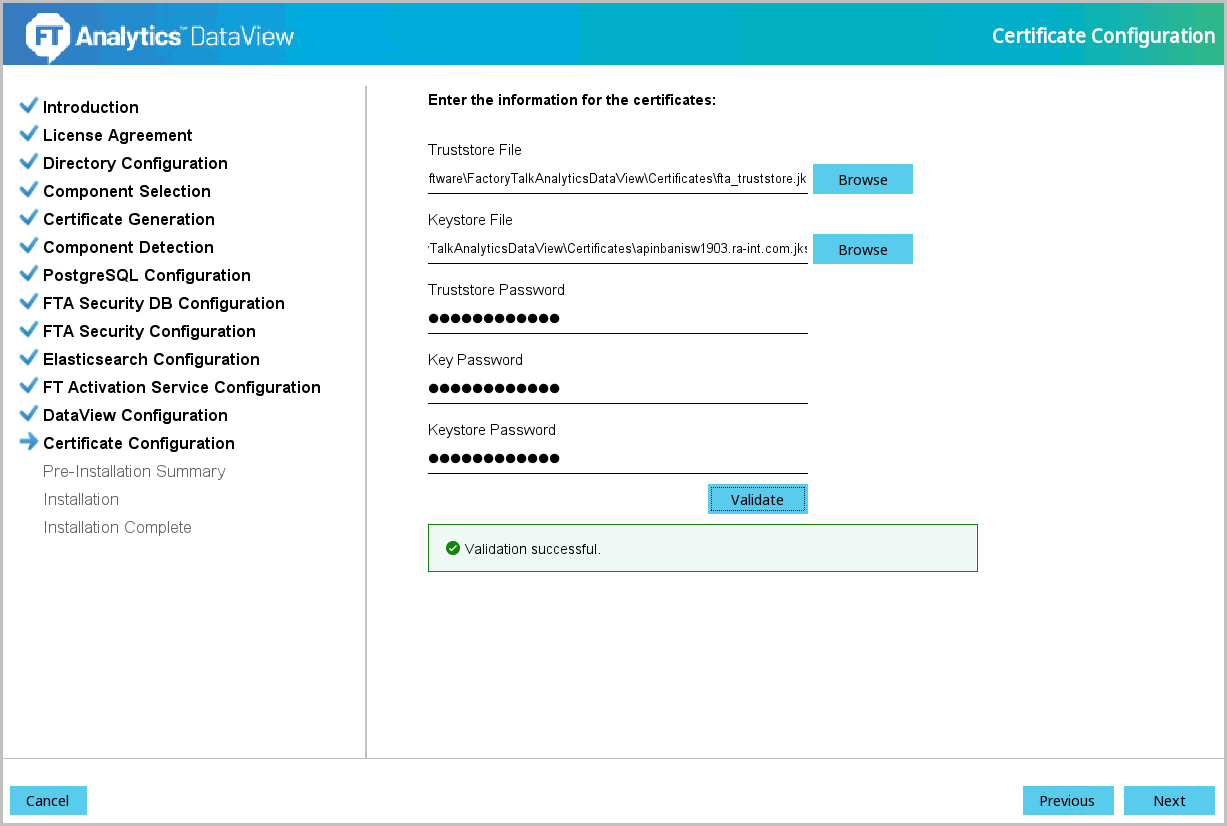Click the arrow icon beside Certificate Configuration
1227x826 pixels.
point(29,442)
